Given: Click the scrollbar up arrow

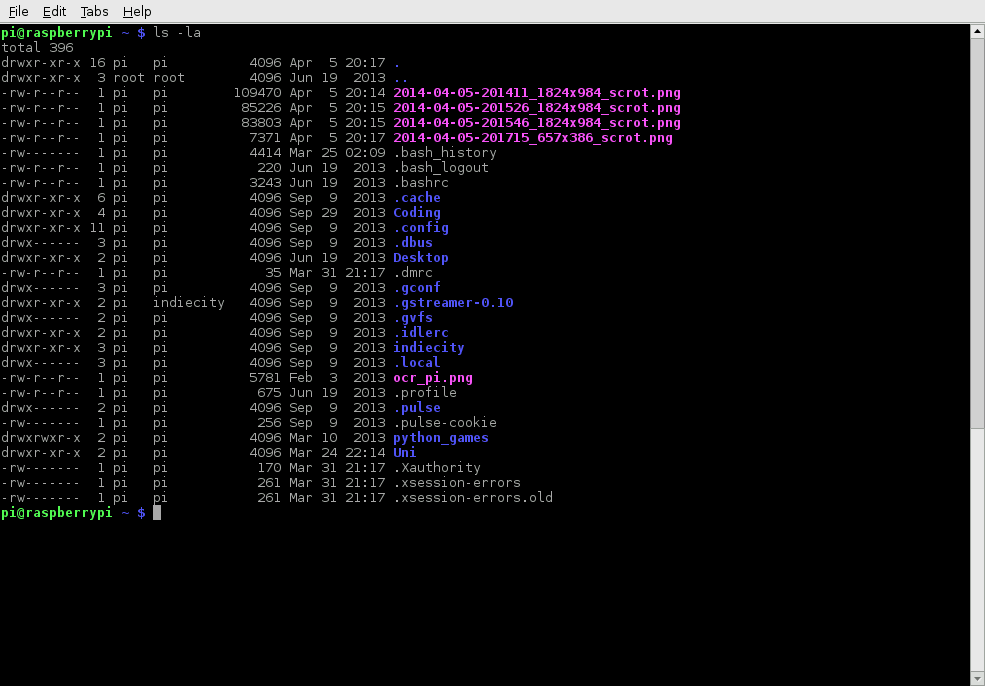Looking at the screenshot, I should click(x=977, y=32).
